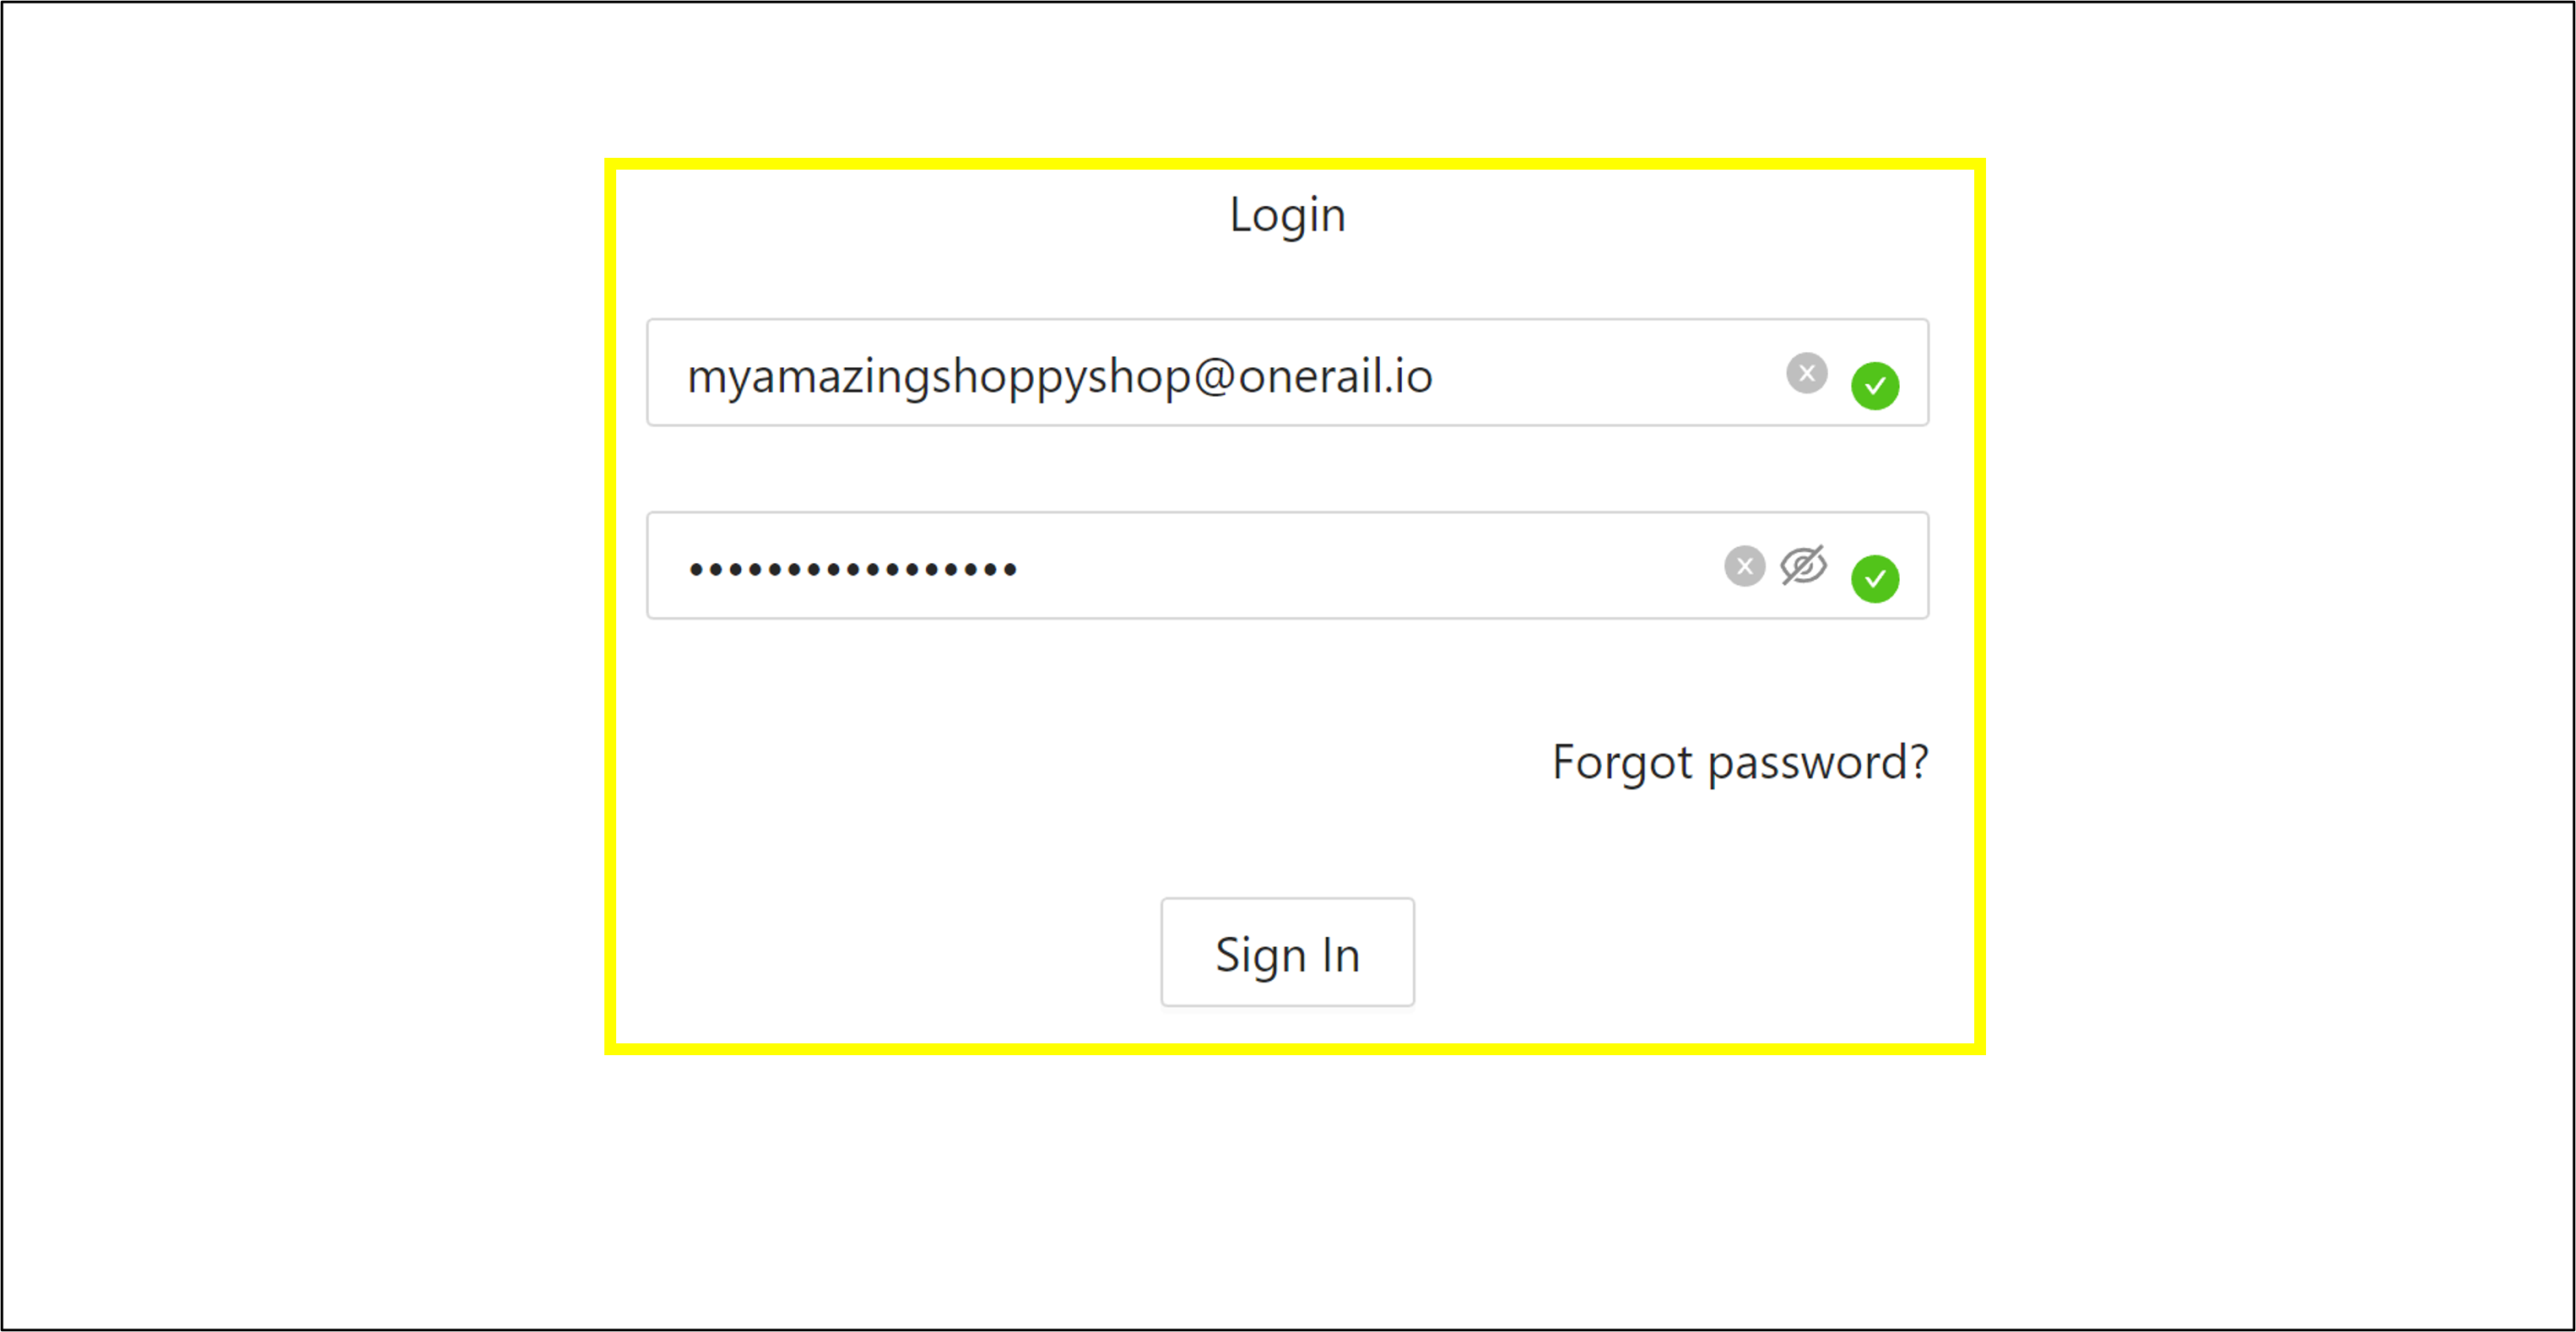
Task: Reset your password via Forgot password?
Action: (1739, 762)
